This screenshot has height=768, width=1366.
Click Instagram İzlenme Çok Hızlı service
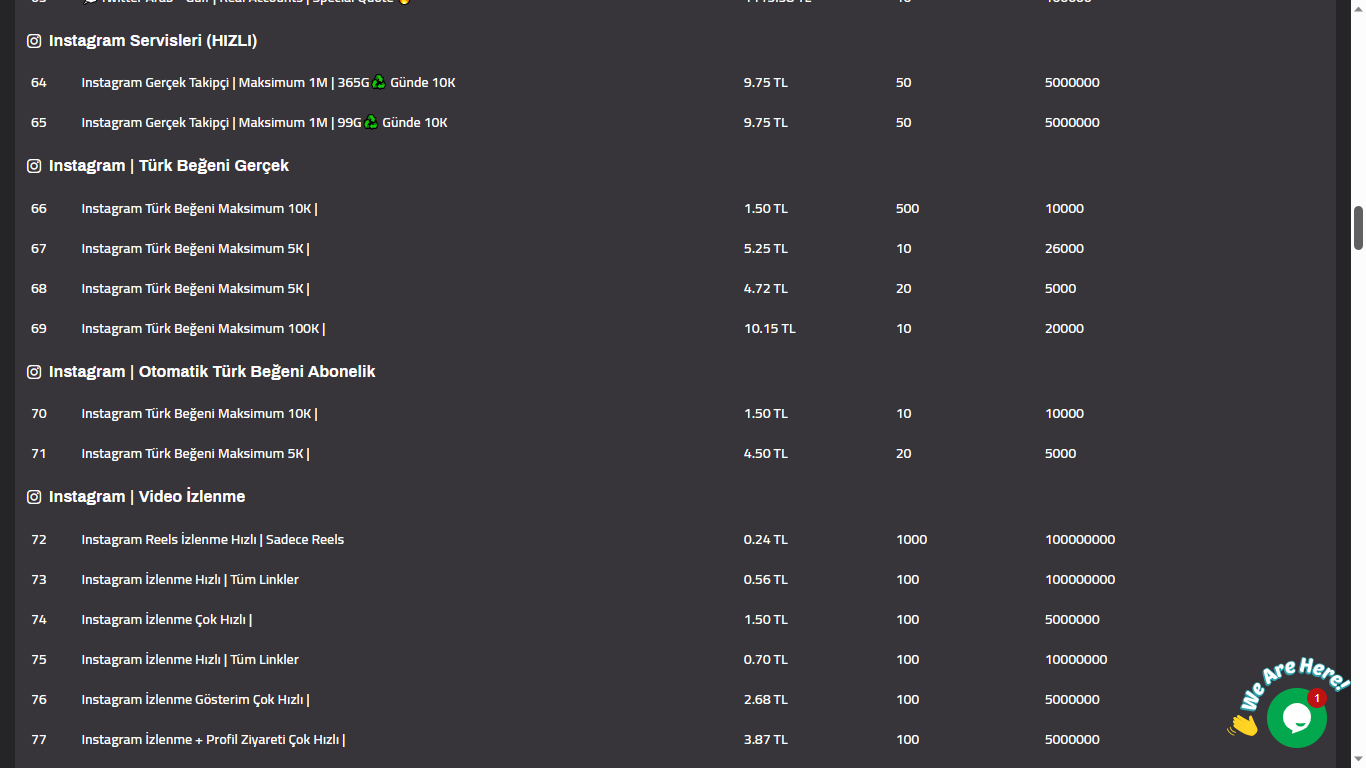167,620
